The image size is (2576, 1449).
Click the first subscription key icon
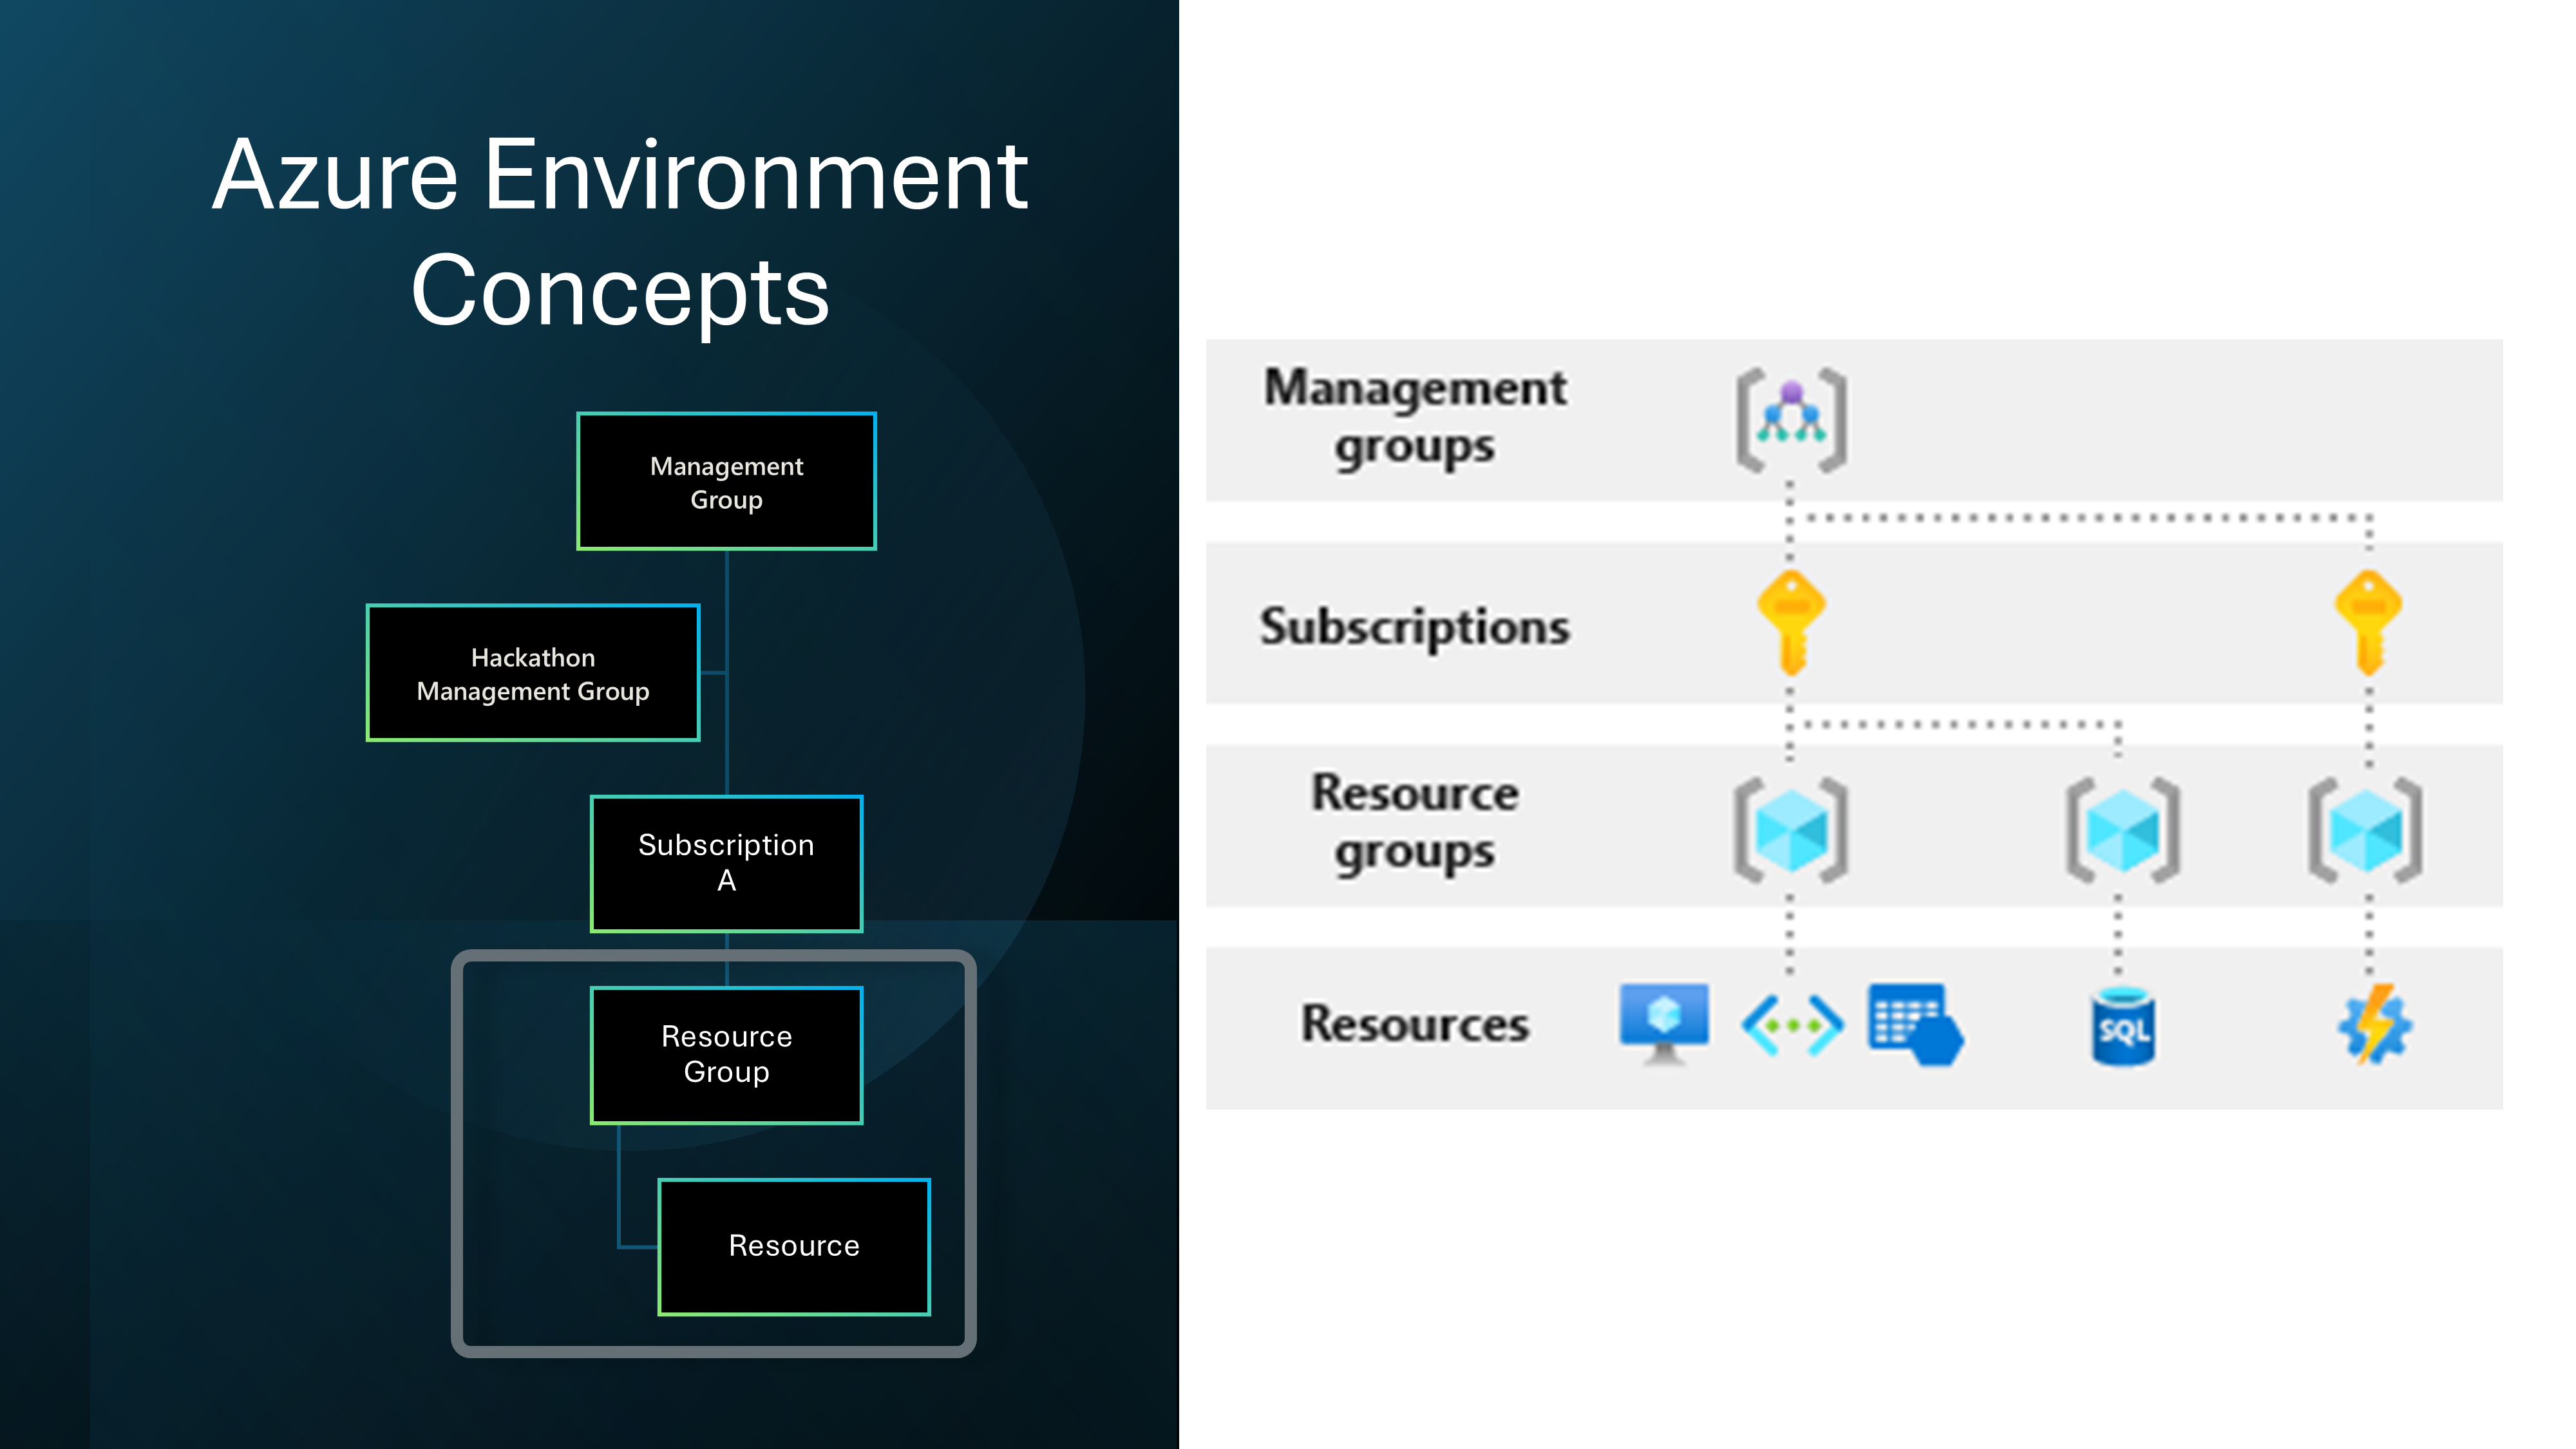click(x=1791, y=623)
